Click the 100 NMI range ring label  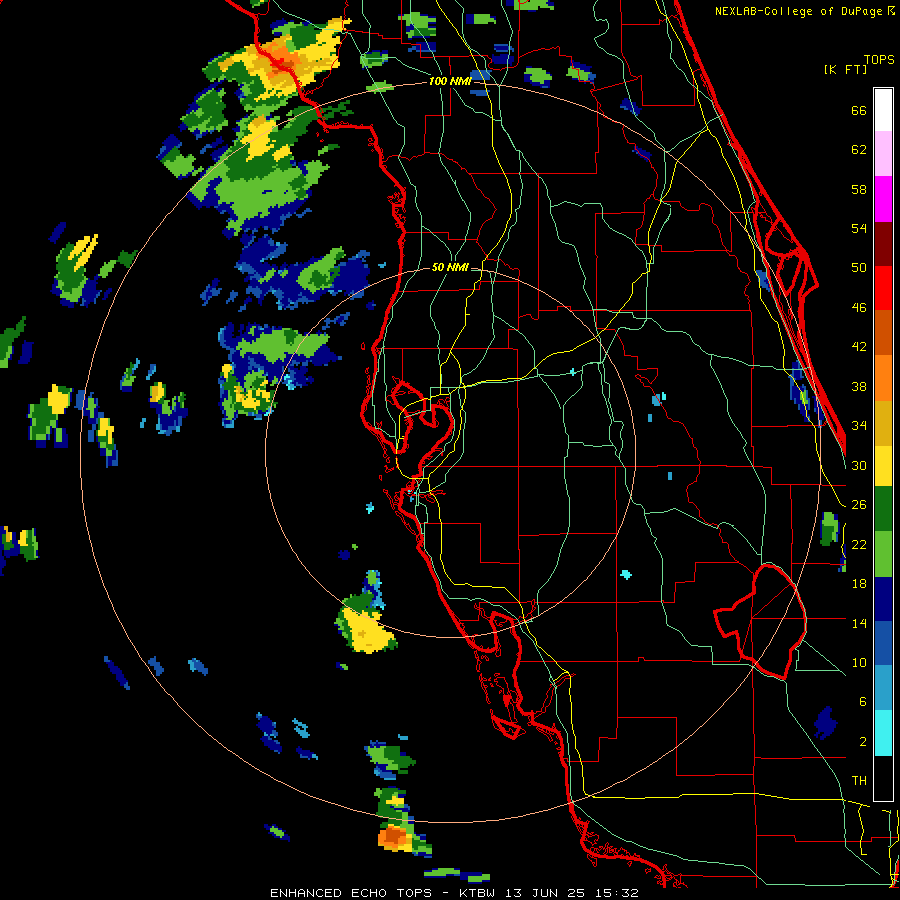(x=450, y=82)
